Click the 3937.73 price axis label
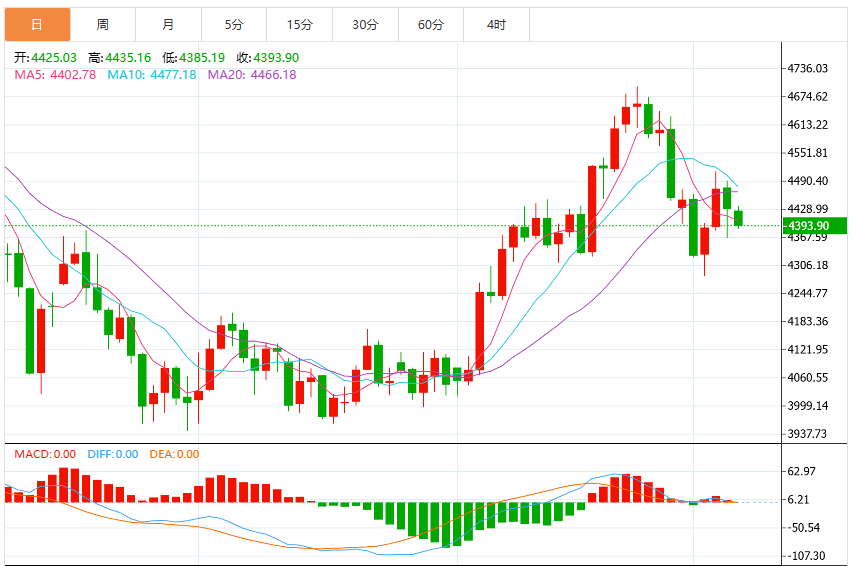853x566 pixels. (808, 434)
